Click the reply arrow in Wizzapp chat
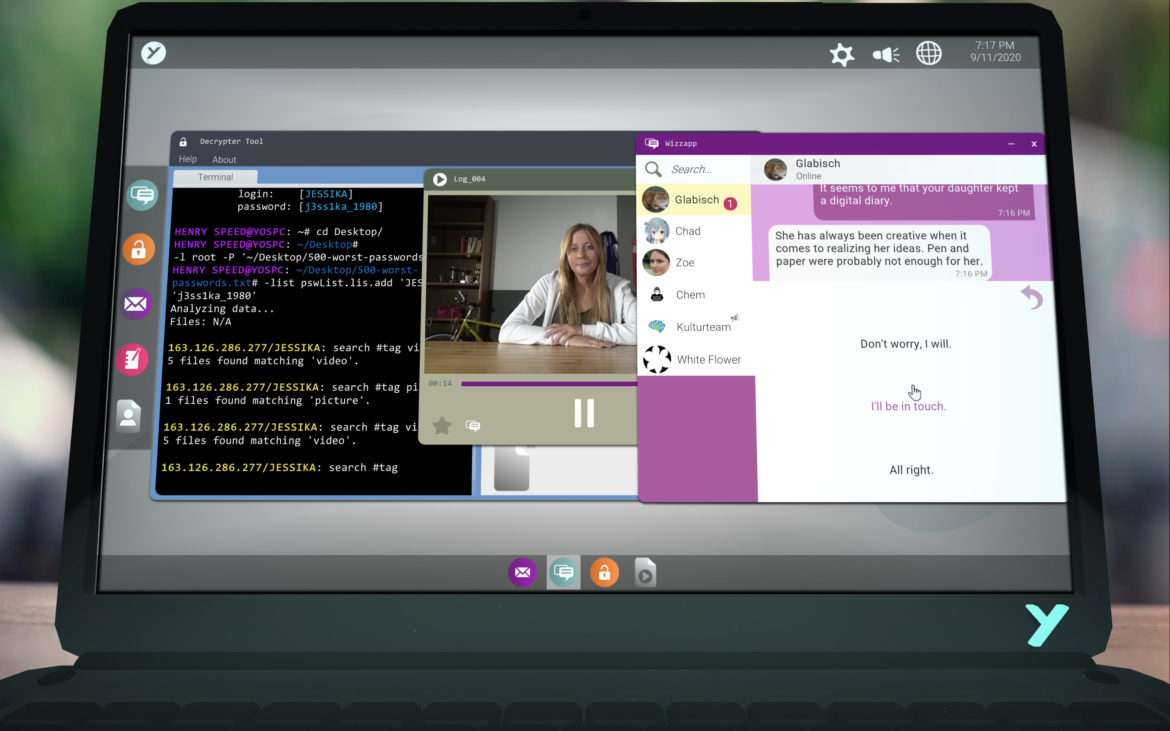This screenshot has height=731, width=1170. pyautogui.click(x=1031, y=297)
